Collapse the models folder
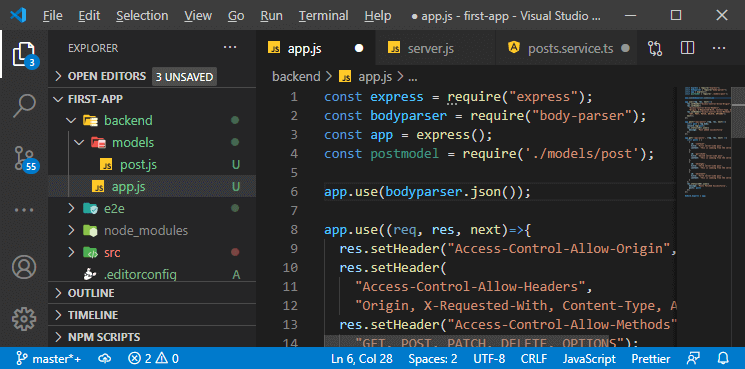 tap(152, 142)
